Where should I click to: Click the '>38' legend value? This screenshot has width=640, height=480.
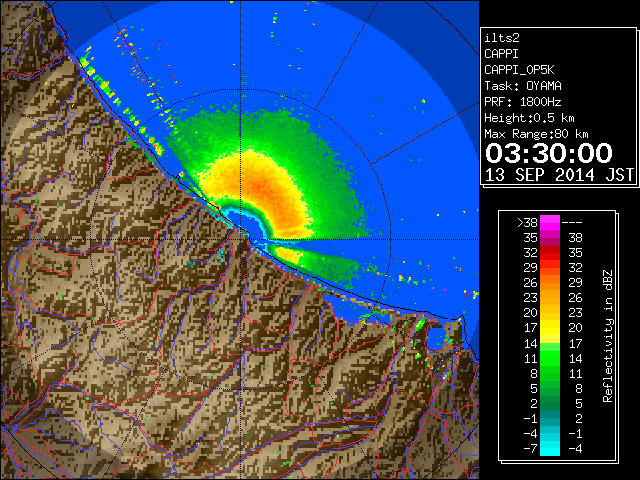[527, 223]
